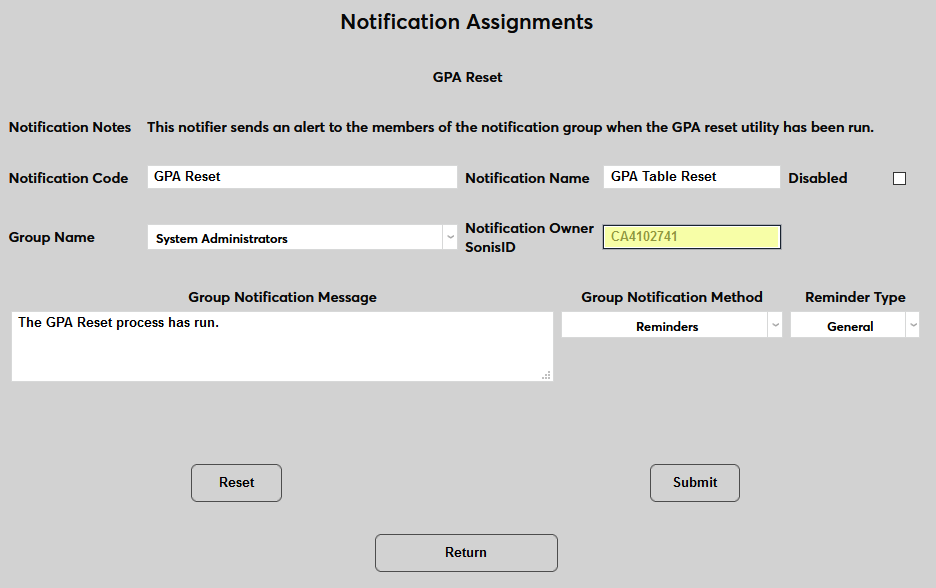The image size is (936, 588).
Task: Click inside the Group Notification Message textarea
Action: pyautogui.click(x=282, y=345)
